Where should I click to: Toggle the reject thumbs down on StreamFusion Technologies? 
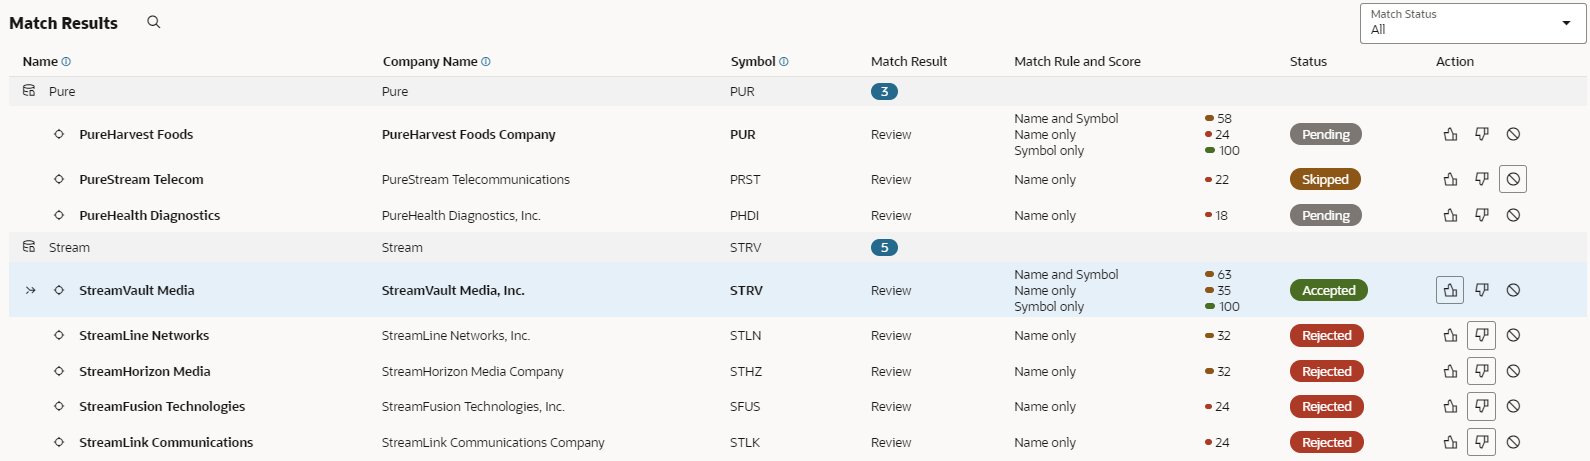[1482, 407]
